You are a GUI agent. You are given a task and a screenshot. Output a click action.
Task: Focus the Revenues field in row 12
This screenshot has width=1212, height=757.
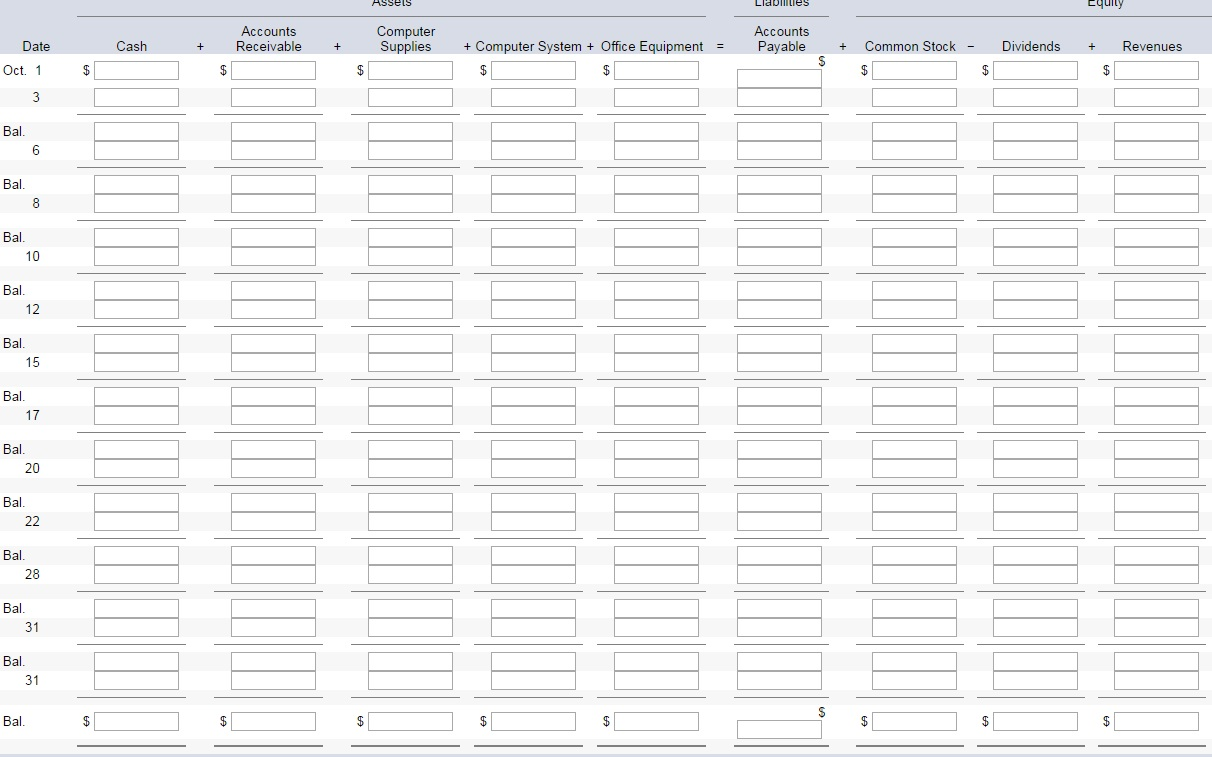[x=1156, y=309]
